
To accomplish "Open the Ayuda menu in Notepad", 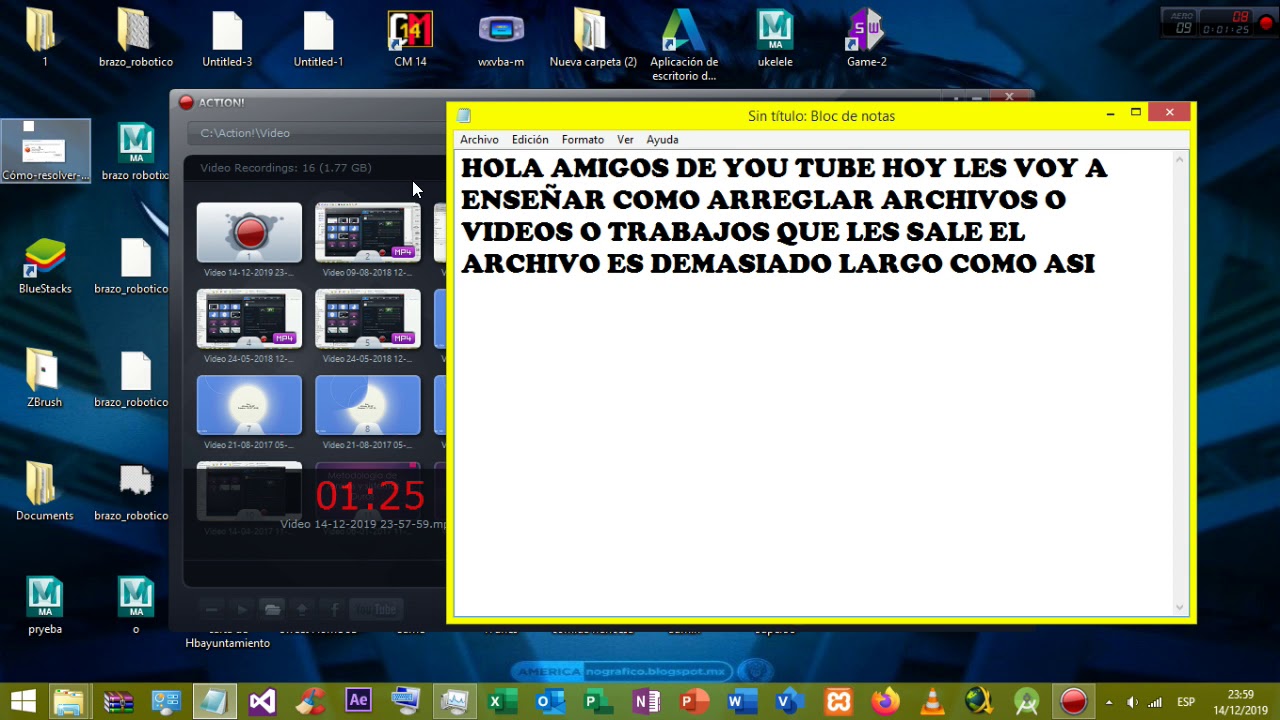I will (x=662, y=140).
